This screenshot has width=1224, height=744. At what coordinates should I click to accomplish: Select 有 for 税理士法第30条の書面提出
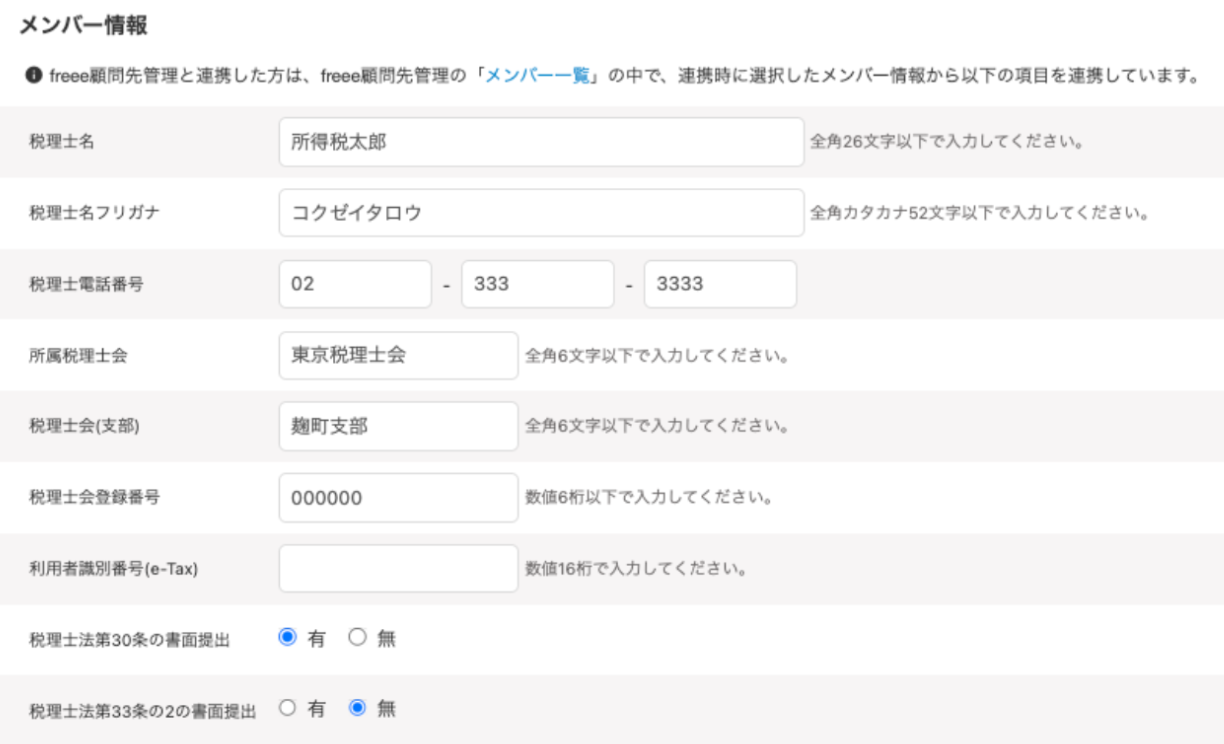288,639
